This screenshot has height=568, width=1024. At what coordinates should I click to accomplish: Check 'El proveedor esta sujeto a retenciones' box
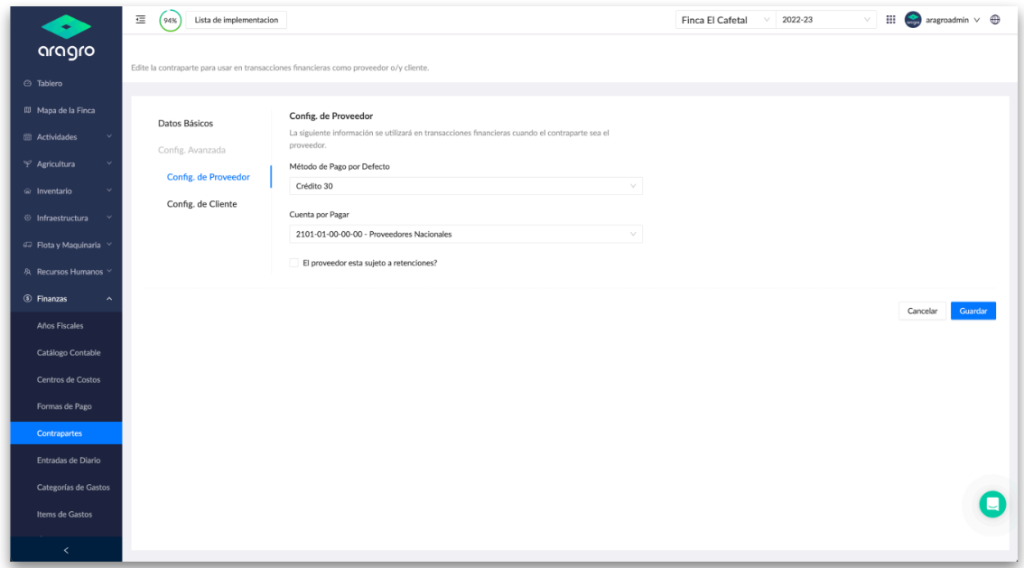[294, 262]
